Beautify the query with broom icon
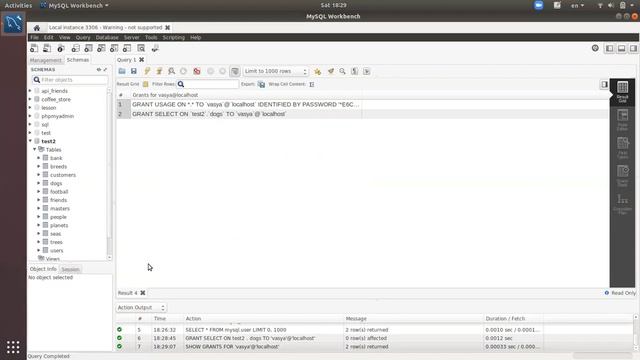The image size is (640, 360). [331, 71]
